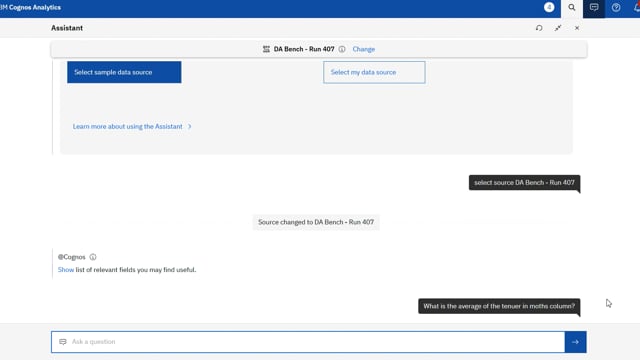Click the info icon next to @Cognos
Screen dimensions: 640x360
click(93, 257)
